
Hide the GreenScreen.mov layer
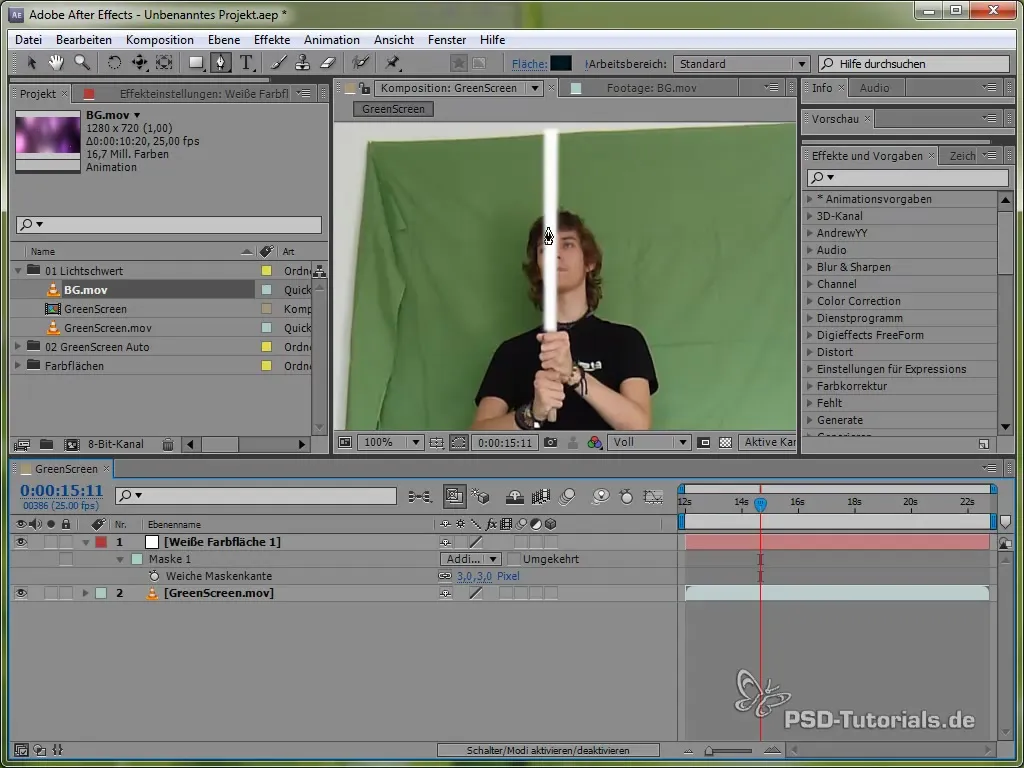(21, 593)
